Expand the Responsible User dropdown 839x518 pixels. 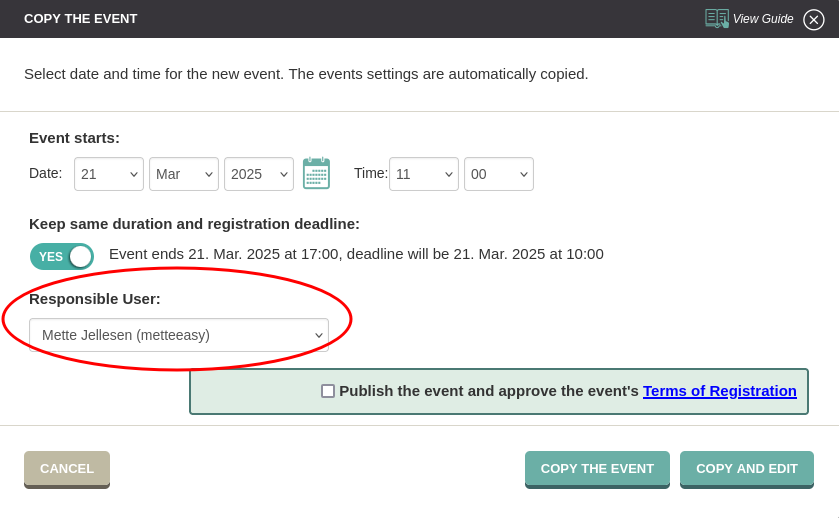pyautogui.click(x=179, y=335)
